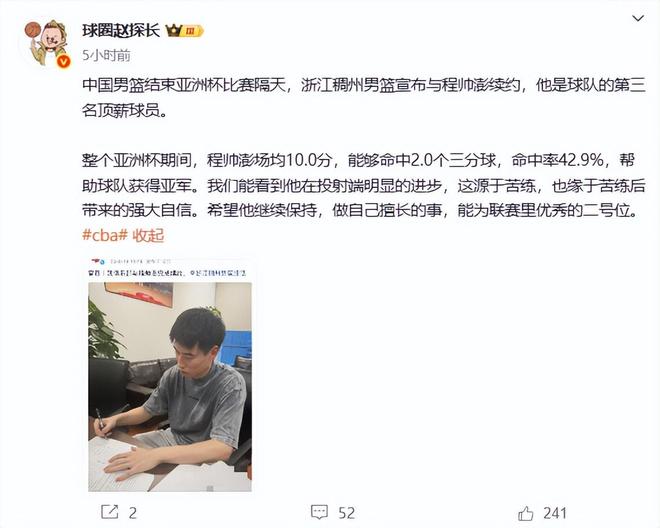Viewport: 660px width, 528px height.
Task: Like the post with thumbs-up icon
Action: [x=526, y=513]
